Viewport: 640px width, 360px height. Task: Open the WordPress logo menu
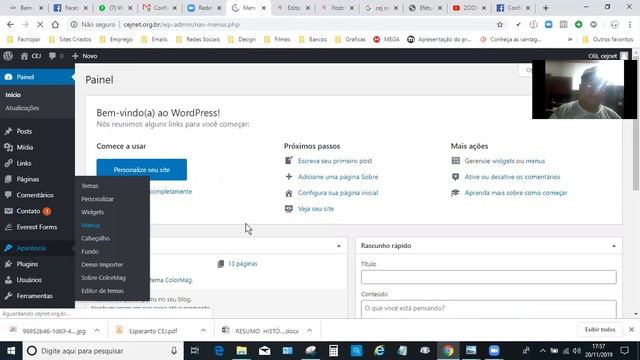pos(8,56)
